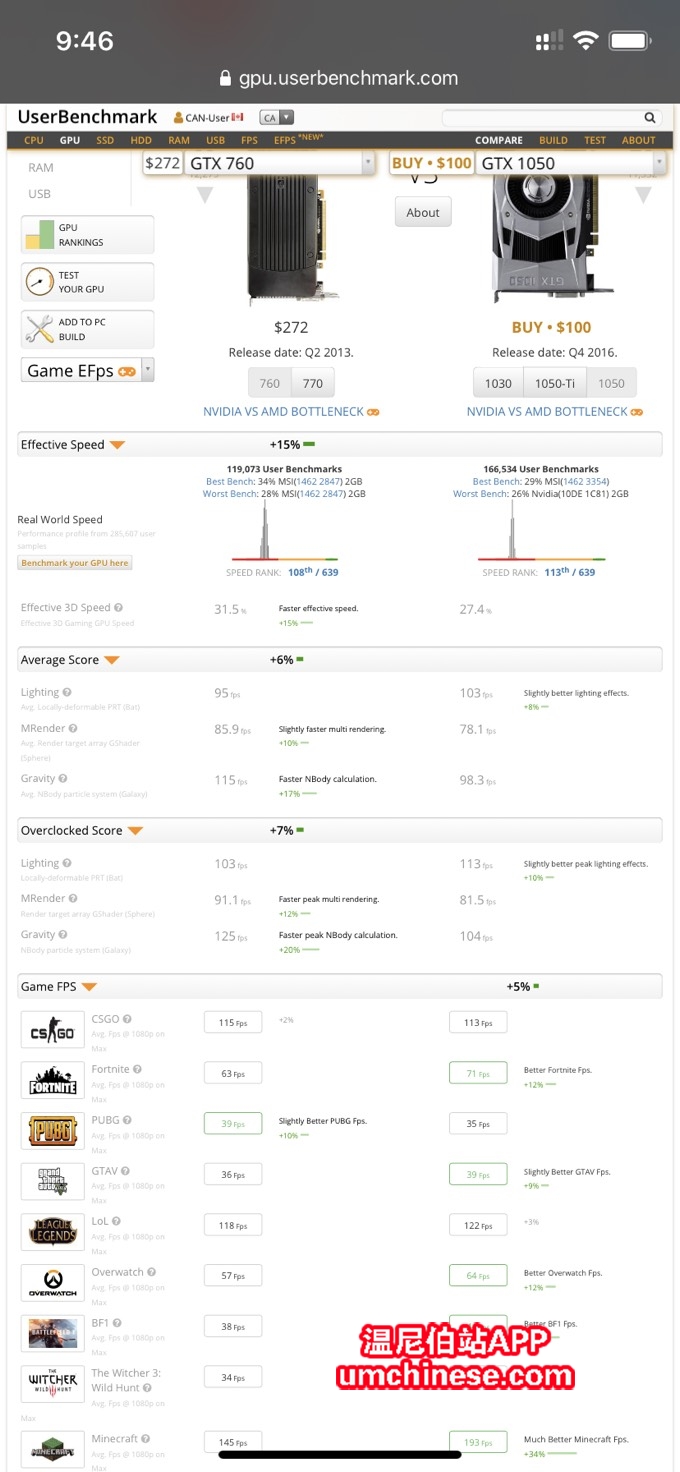
Task: Select the 1050-Ti comparison button
Action: [x=555, y=383]
